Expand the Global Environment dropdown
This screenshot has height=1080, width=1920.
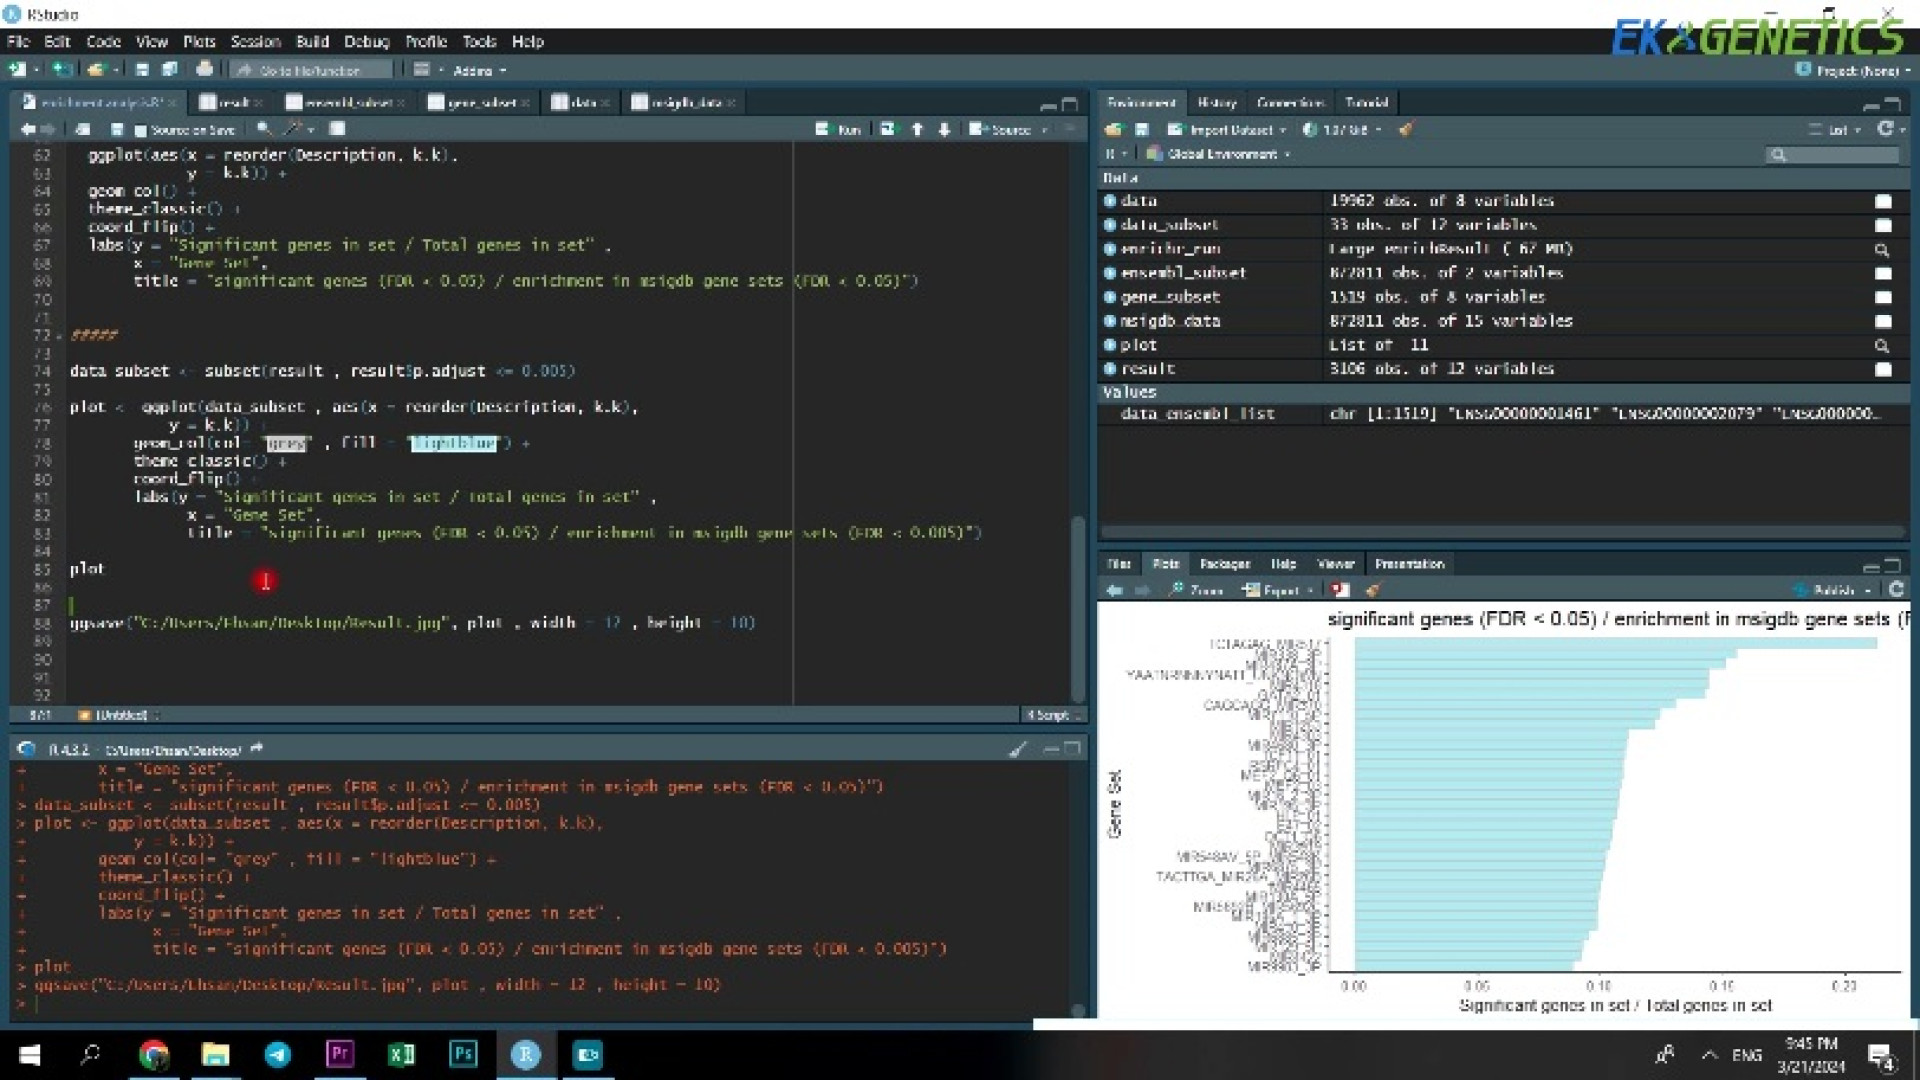tap(1222, 154)
